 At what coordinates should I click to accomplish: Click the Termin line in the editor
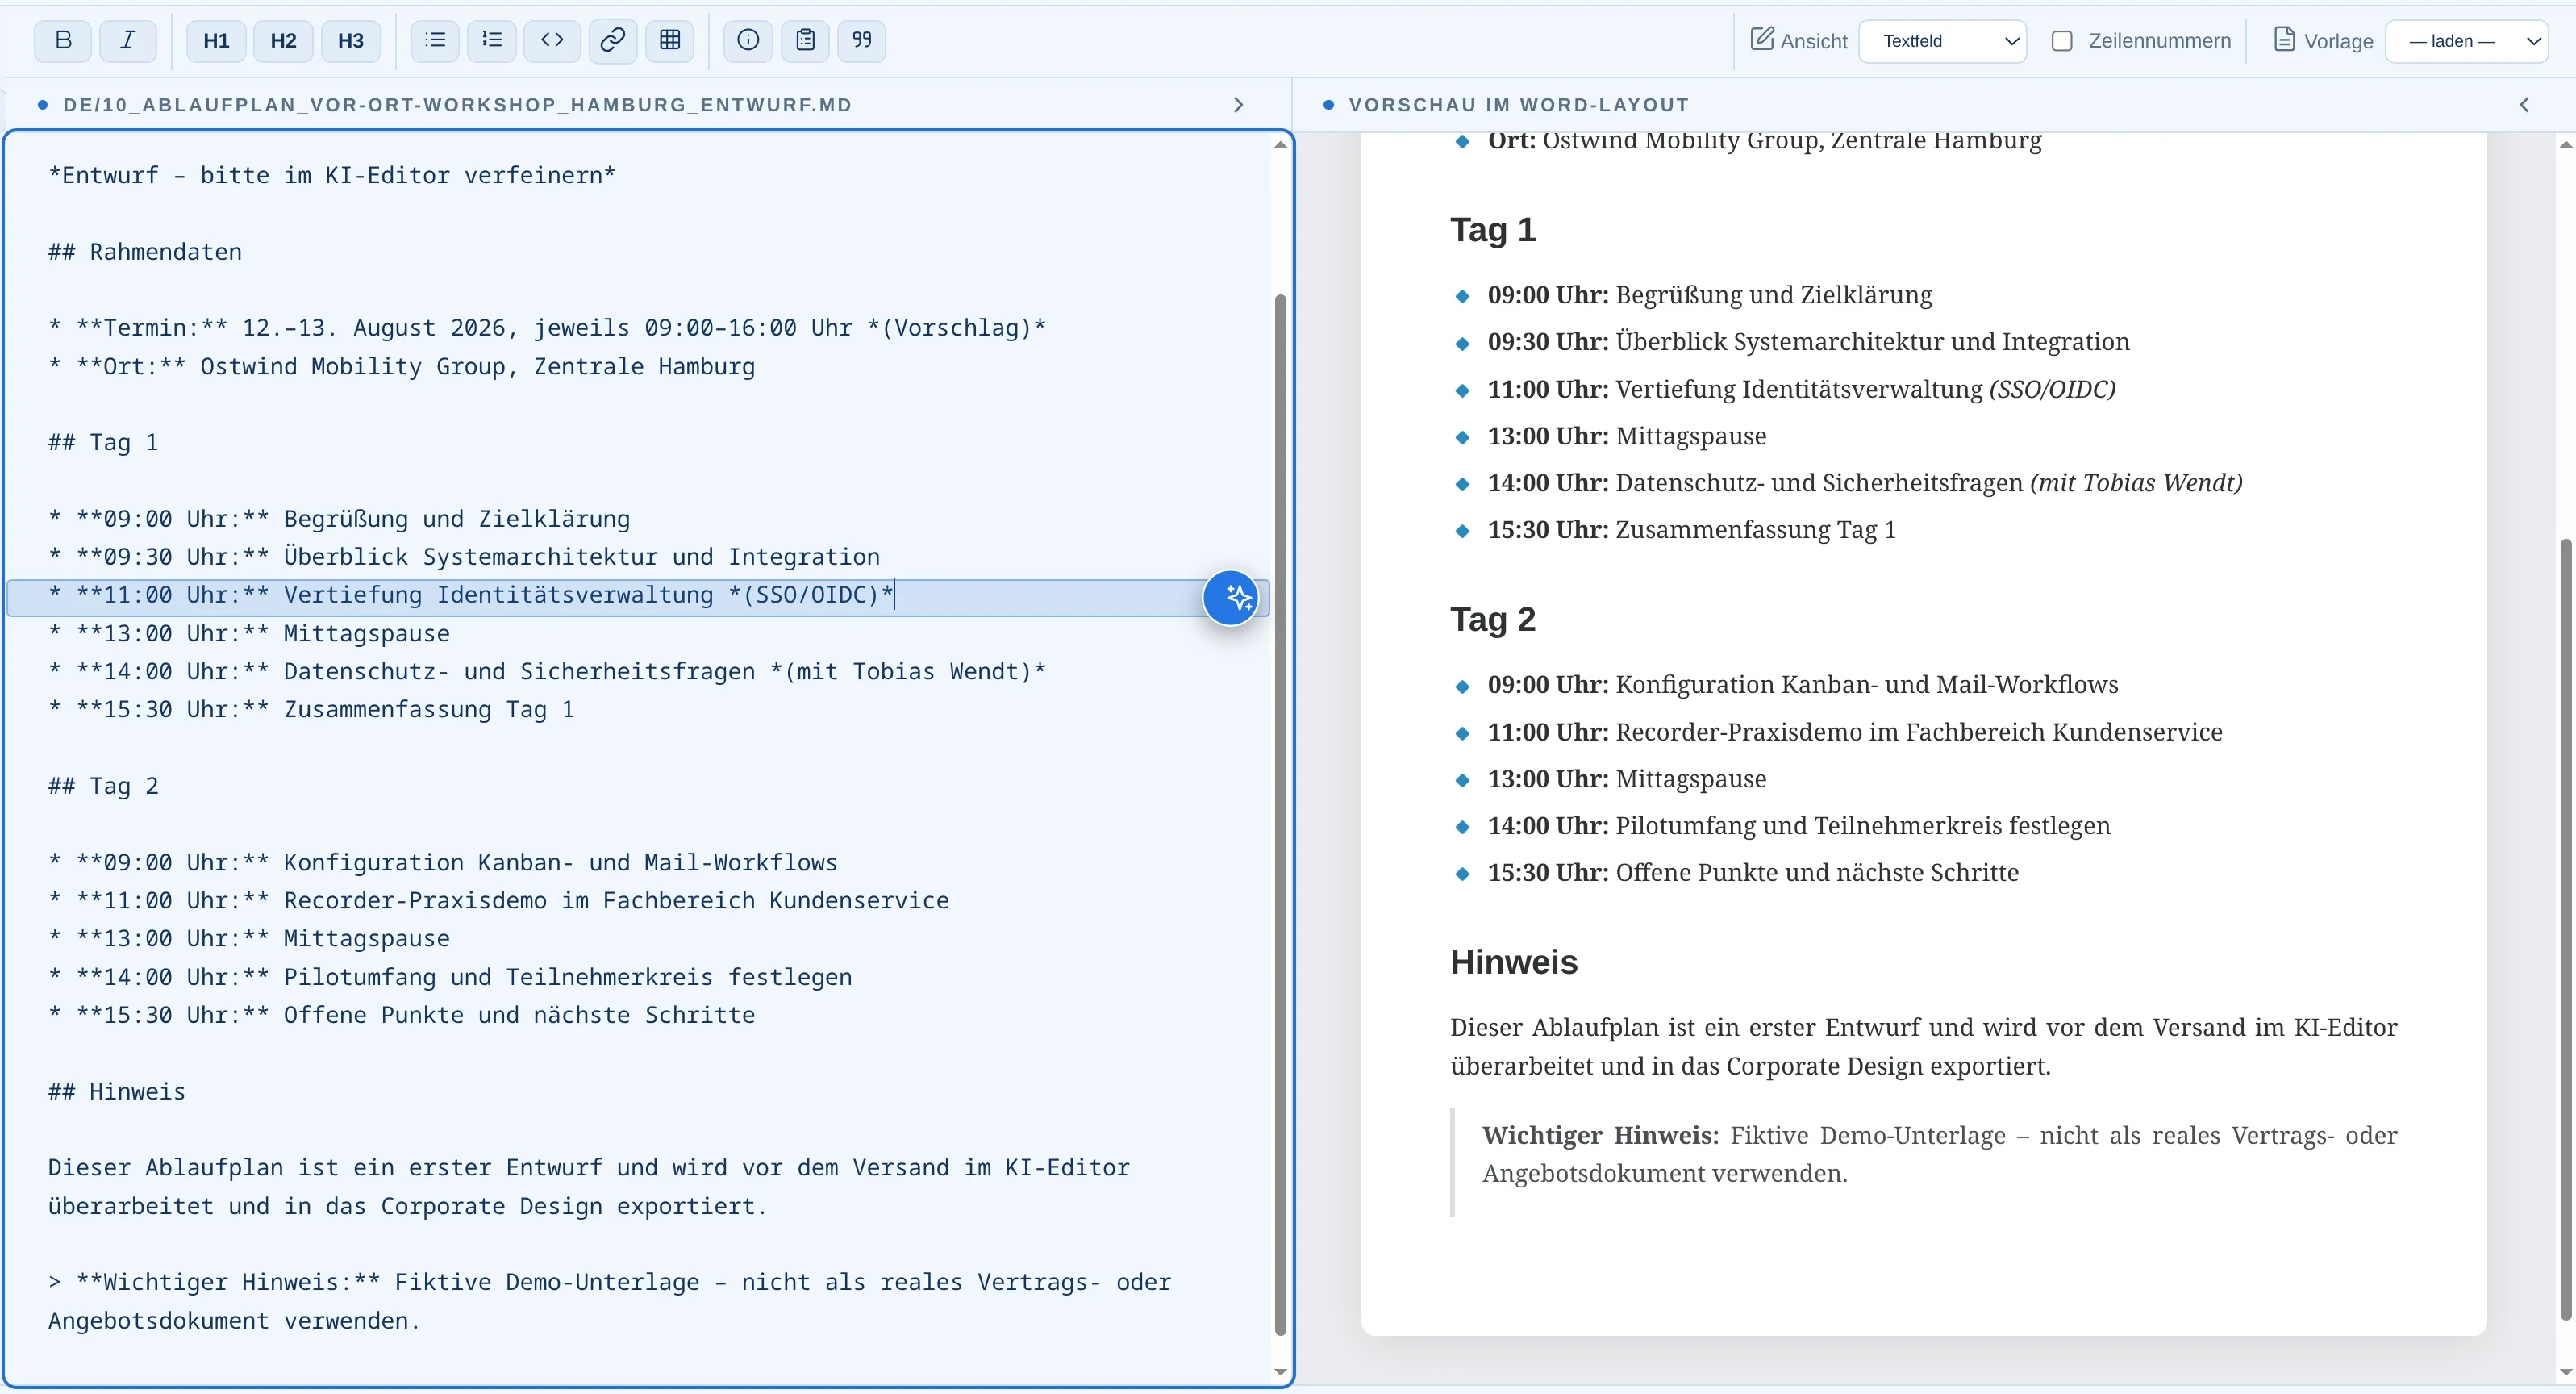[547, 328]
